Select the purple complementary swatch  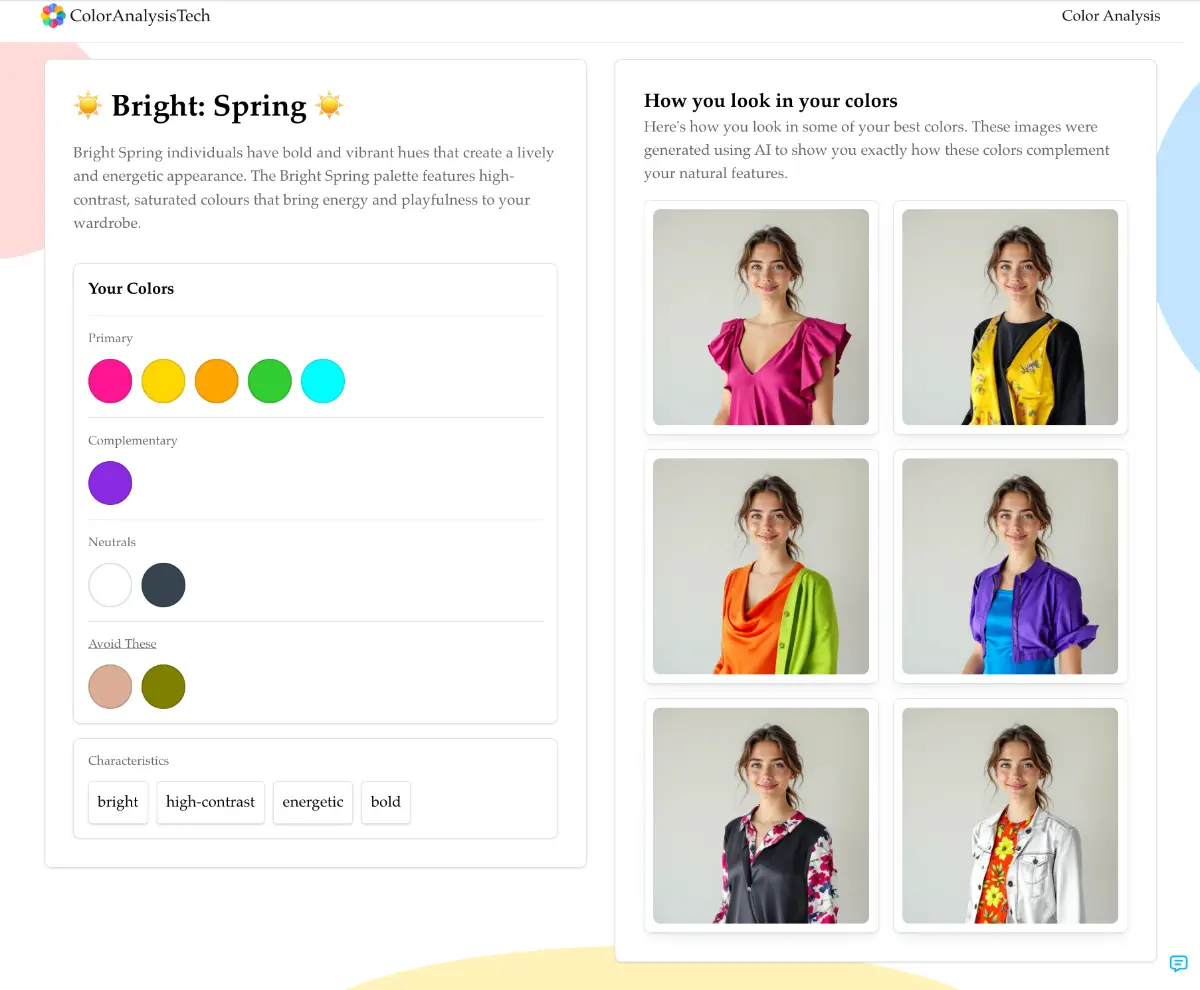pyautogui.click(x=110, y=483)
